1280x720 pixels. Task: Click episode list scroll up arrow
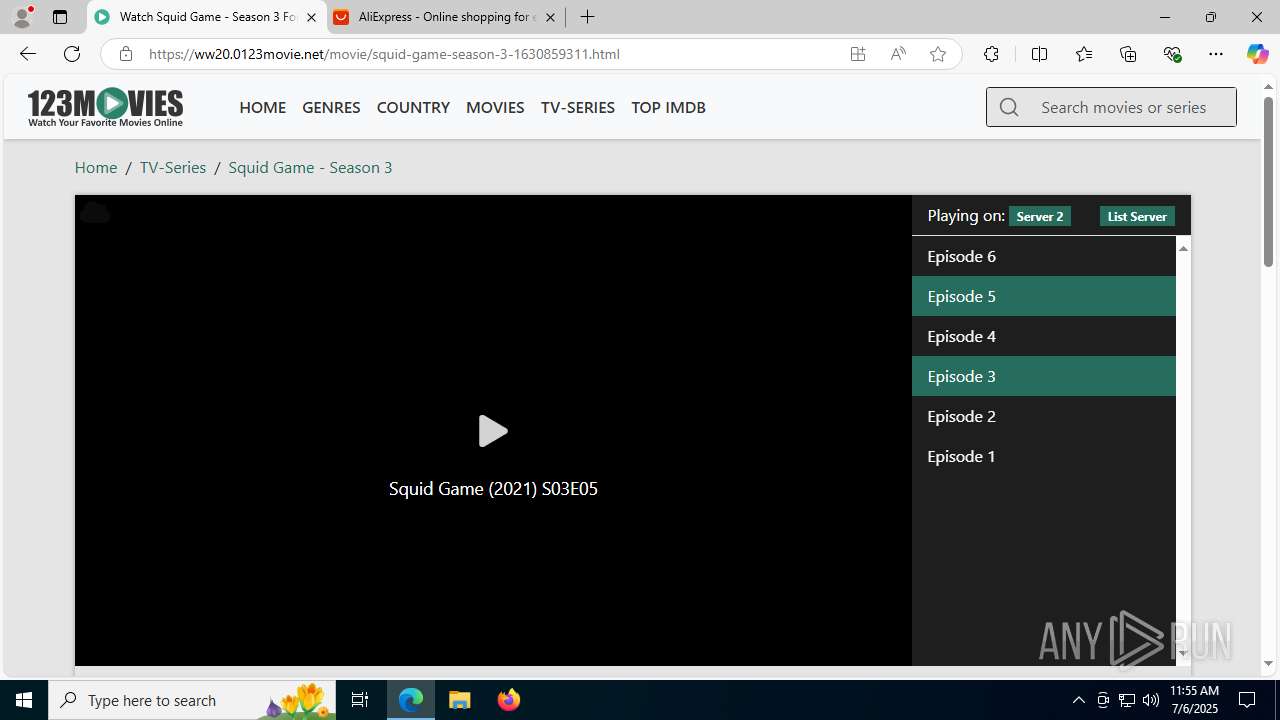pos(1183,247)
